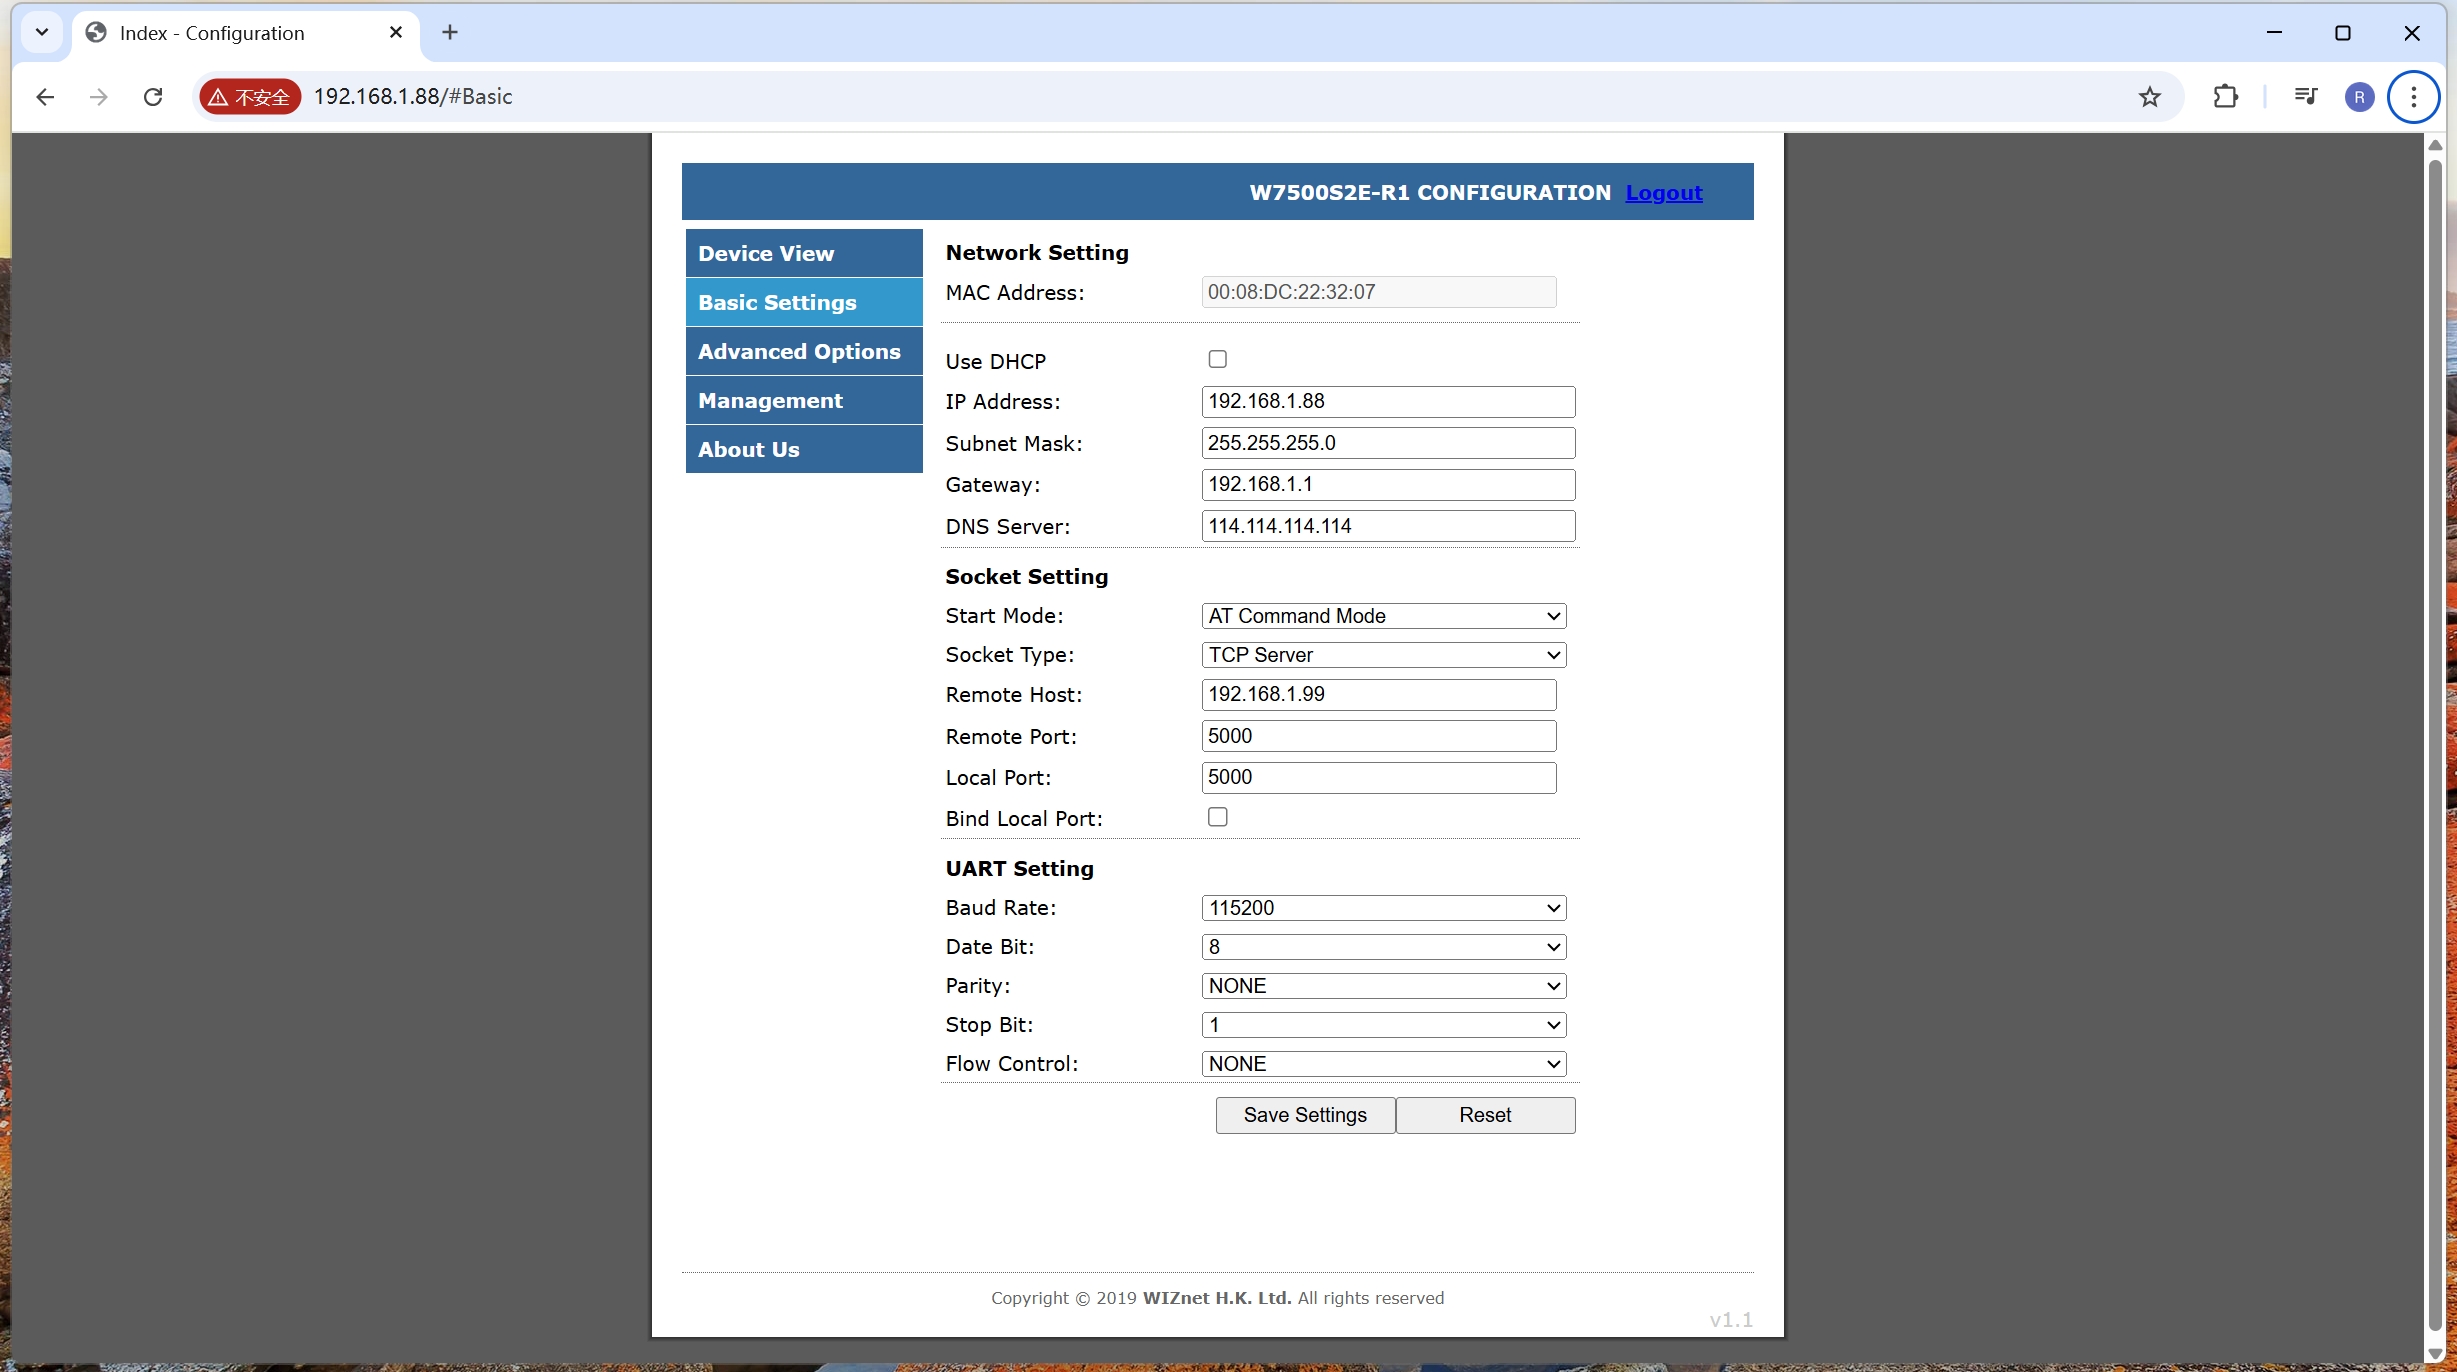Bookmark this page with the star icon
The width and height of the screenshot is (2457, 1372).
(x=2149, y=97)
